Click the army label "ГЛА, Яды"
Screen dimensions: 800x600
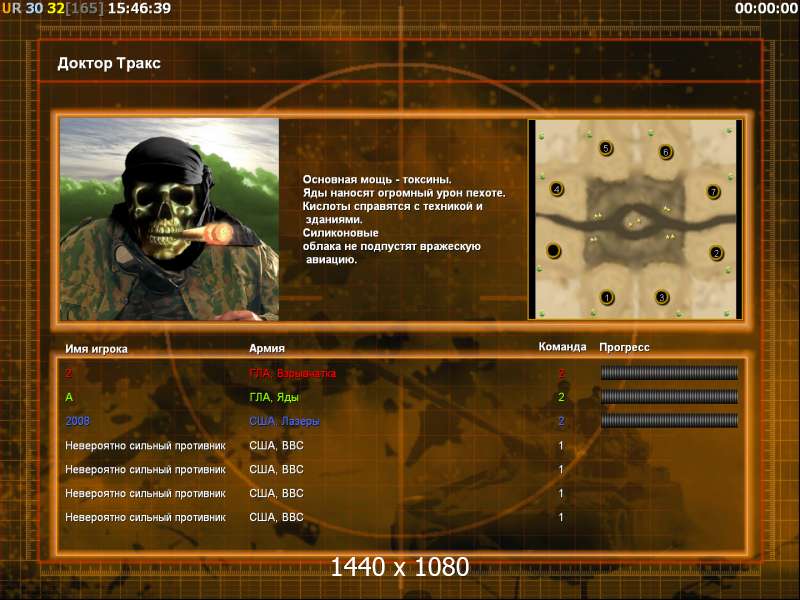click(274, 397)
